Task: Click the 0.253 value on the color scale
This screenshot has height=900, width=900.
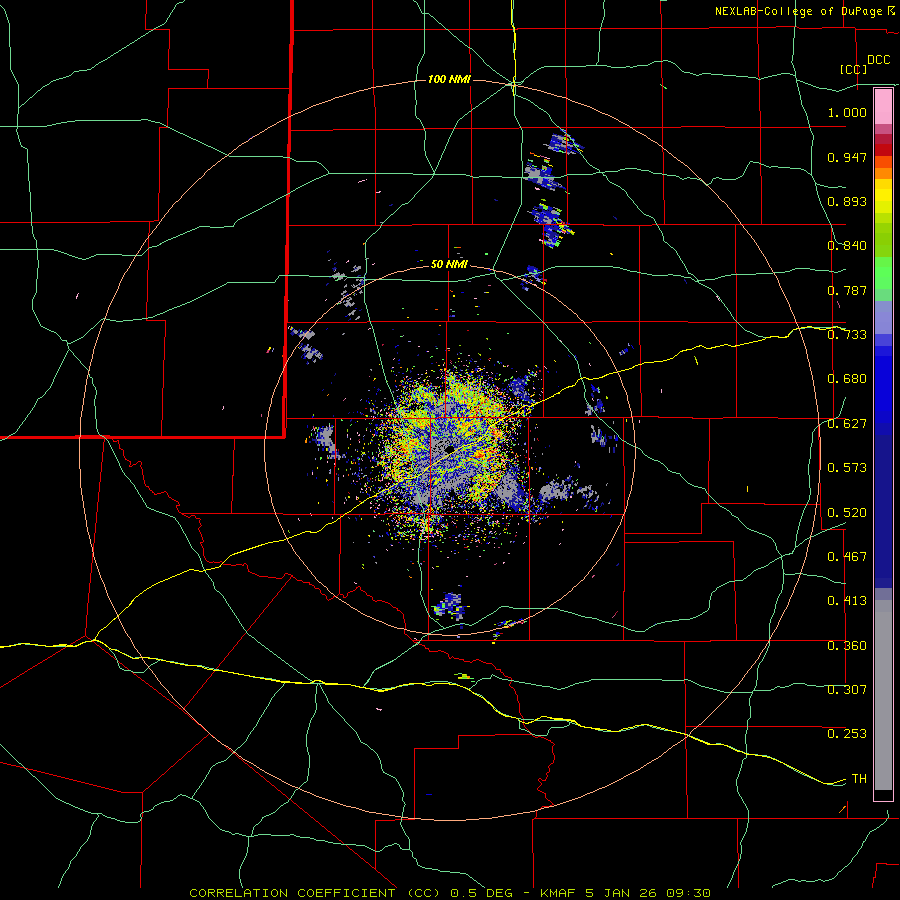Action: click(847, 734)
